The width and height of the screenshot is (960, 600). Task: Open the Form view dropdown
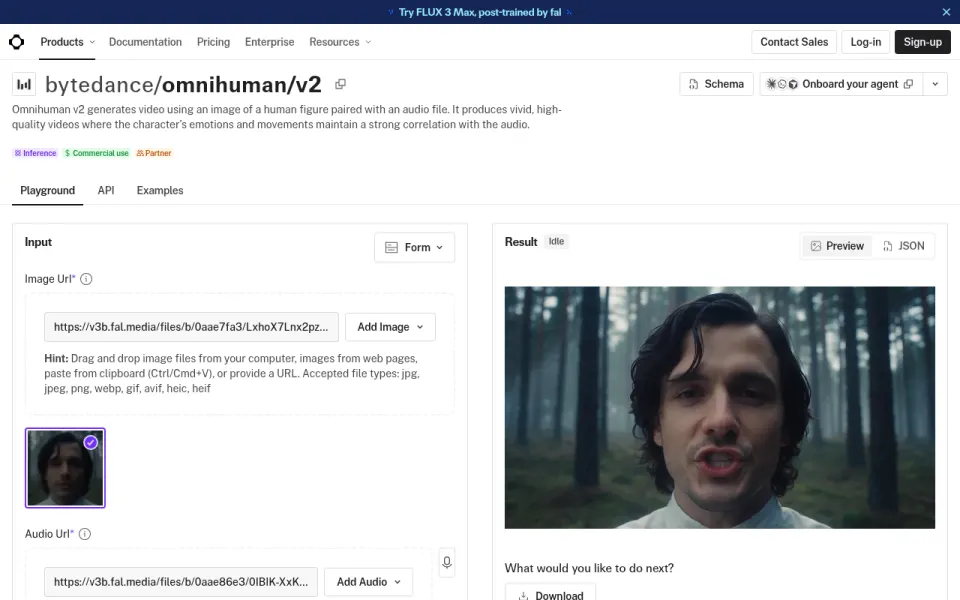coord(414,247)
